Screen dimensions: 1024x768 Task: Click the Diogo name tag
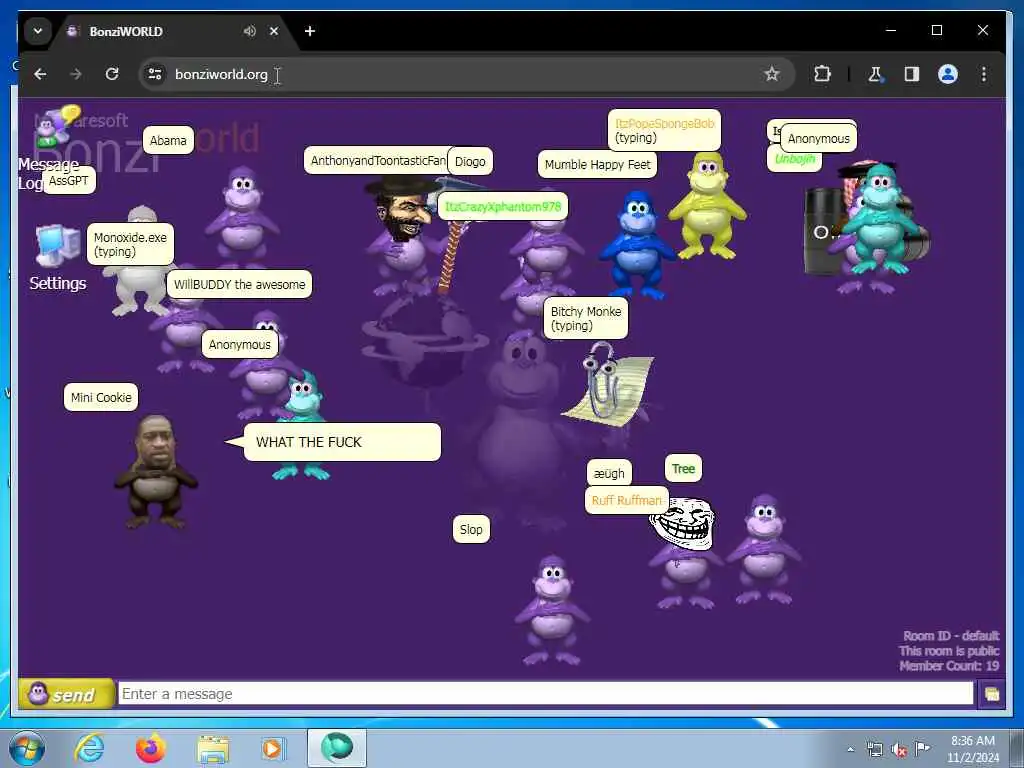tap(470, 162)
